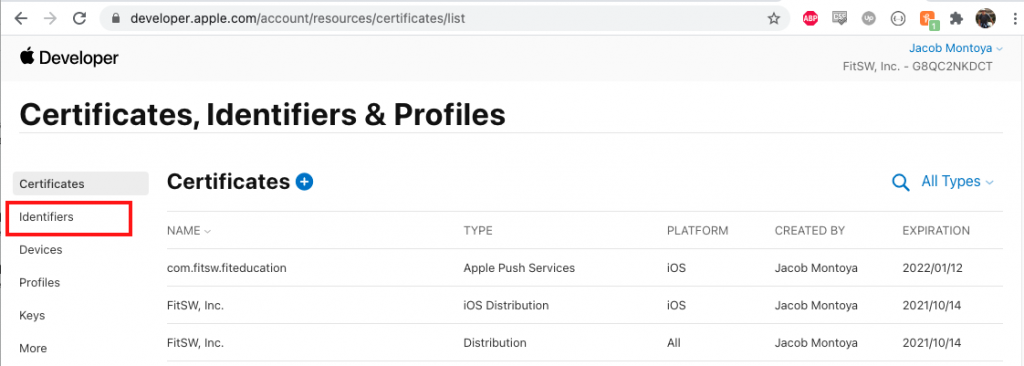Viewport: 1024px width, 366px height.
Task: Open Profiles in the sidebar
Action: [x=39, y=283]
